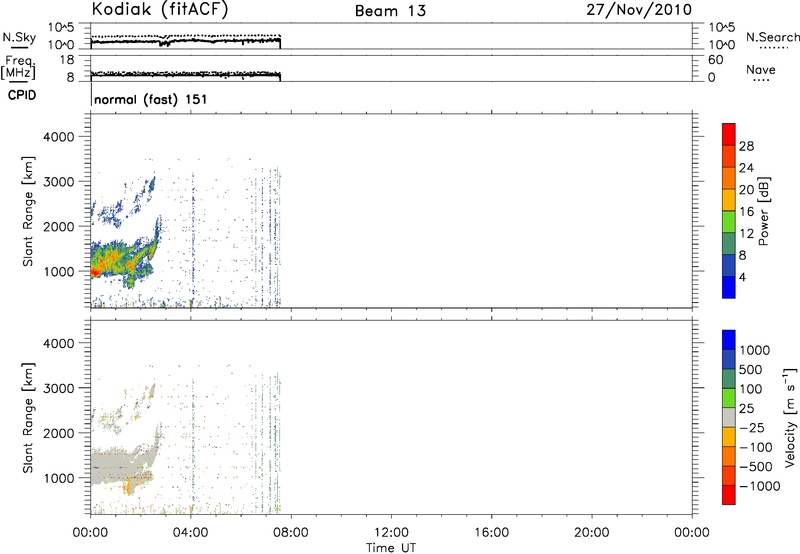
Task: Click the red high-power backscatter patch near 1000 km
Action: (95, 273)
